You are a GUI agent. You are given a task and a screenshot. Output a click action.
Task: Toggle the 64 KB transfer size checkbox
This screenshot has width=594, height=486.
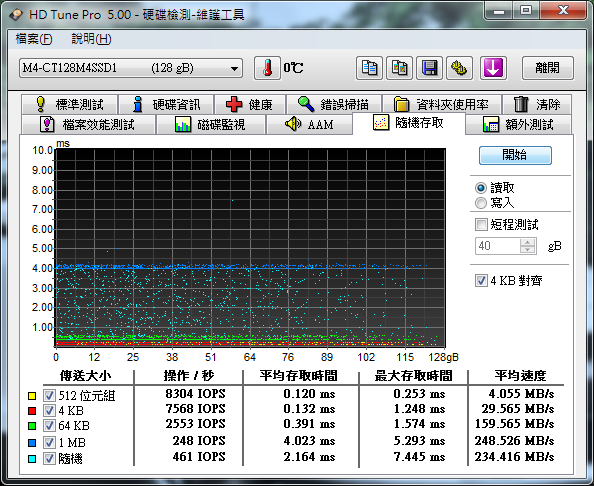coord(49,426)
